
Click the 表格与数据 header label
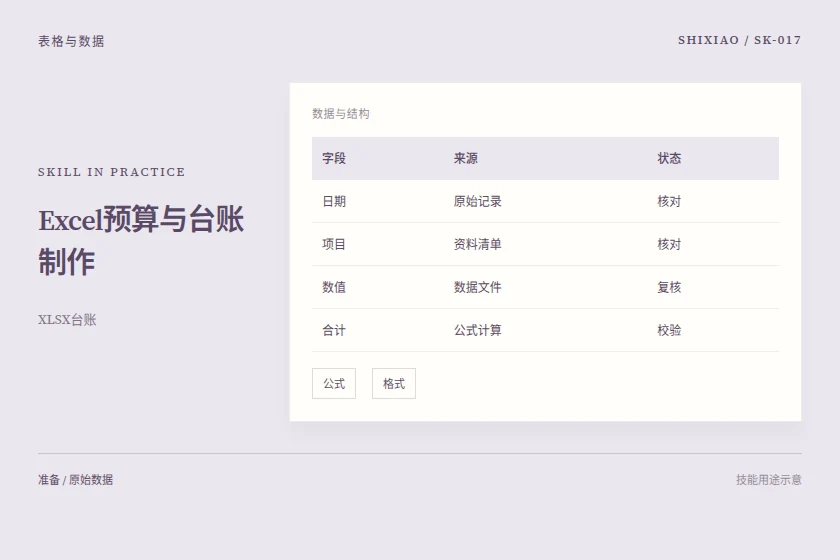click(71, 41)
